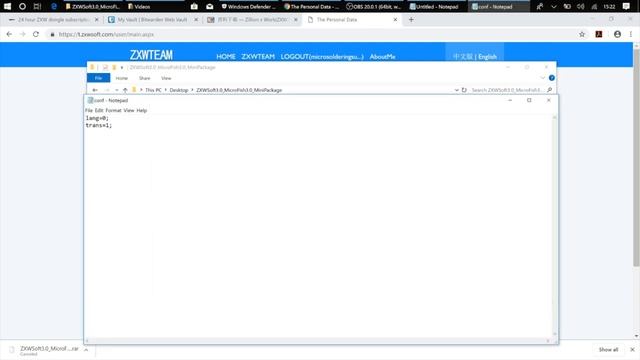This screenshot has height=360, width=640.
Task: Bookmark page with star icon
Action: coord(582,34)
